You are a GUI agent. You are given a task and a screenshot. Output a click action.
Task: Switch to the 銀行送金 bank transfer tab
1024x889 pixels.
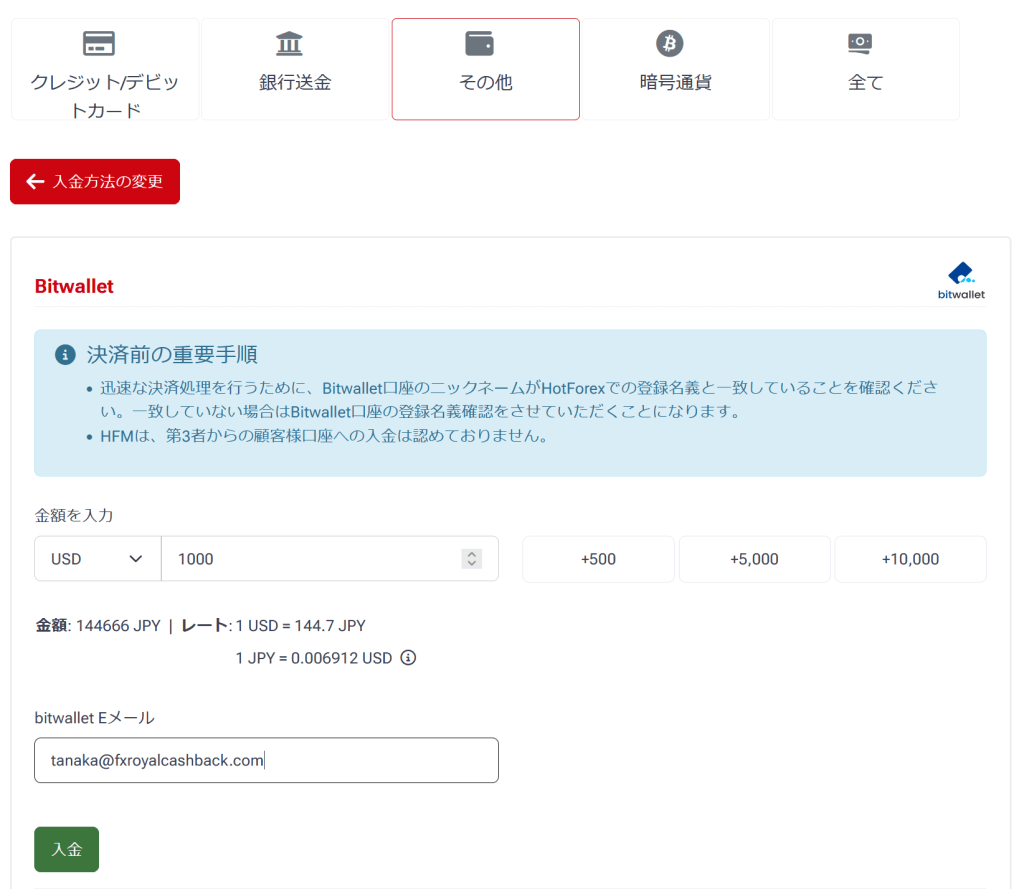pos(295,69)
